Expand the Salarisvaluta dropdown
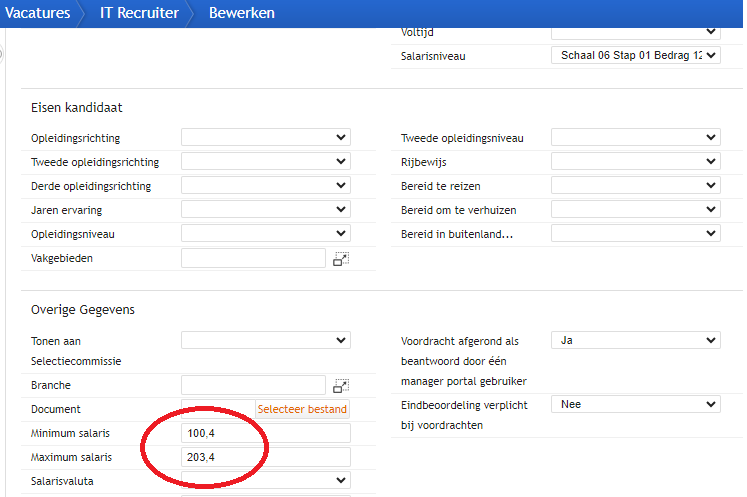The image size is (747, 497). 266,480
